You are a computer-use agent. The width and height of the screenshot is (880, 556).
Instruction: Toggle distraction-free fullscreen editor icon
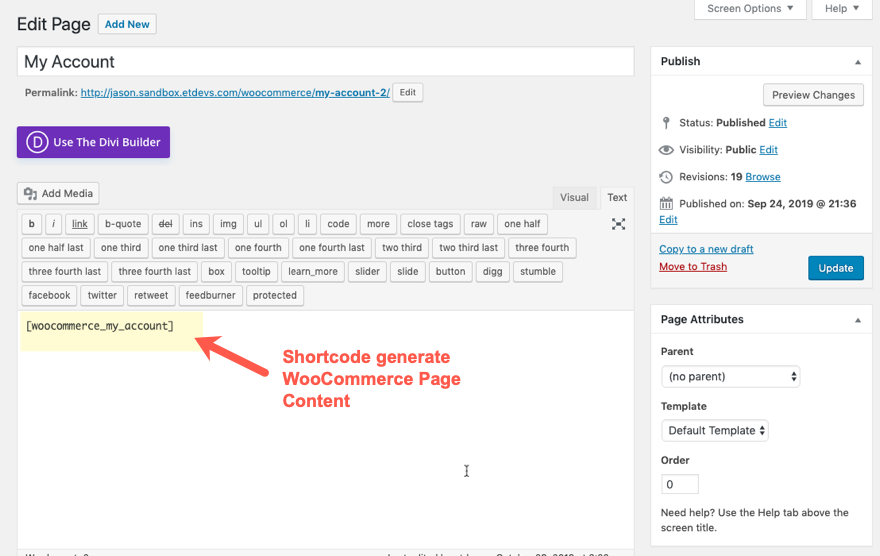click(x=619, y=224)
